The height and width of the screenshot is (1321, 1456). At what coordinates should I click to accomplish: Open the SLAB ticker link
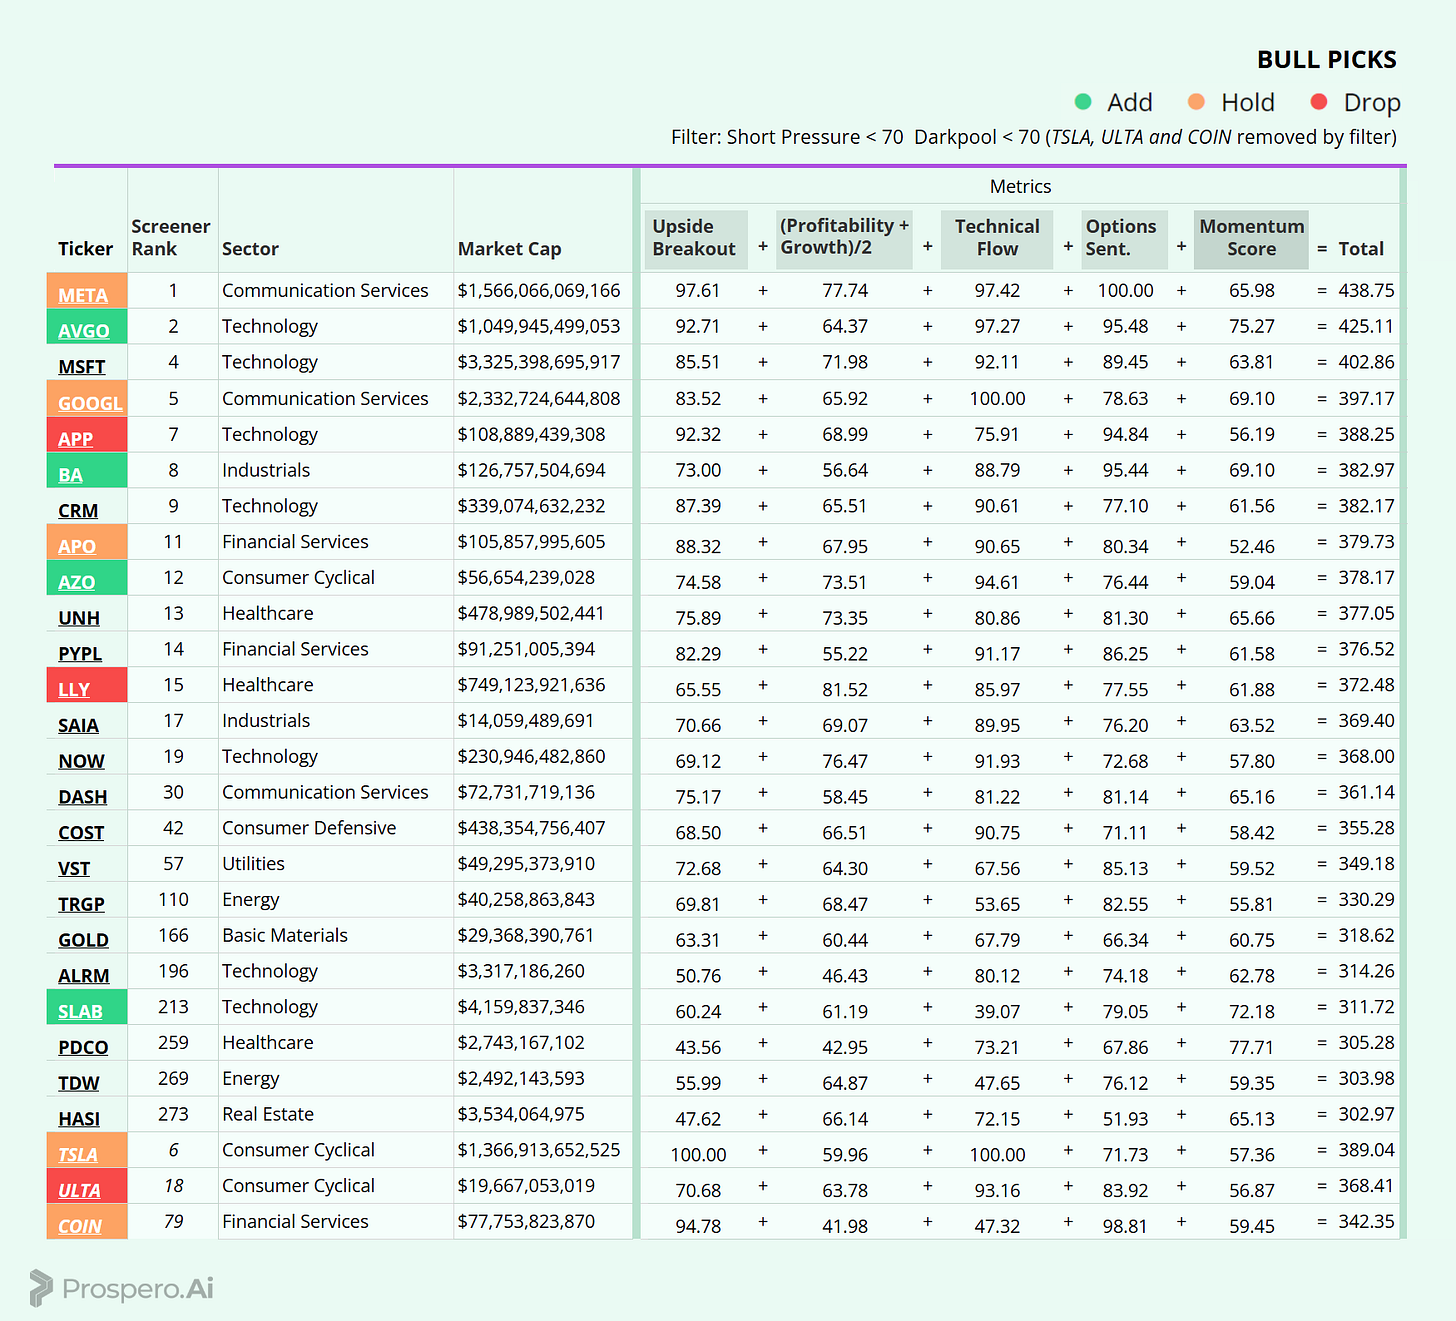pyautogui.click(x=80, y=1012)
